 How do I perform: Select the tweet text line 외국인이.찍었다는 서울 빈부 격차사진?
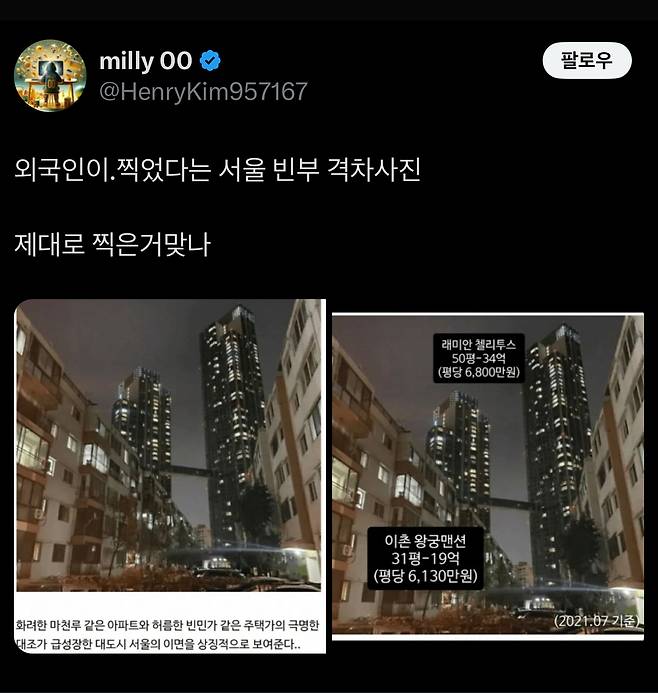pos(217,169)
